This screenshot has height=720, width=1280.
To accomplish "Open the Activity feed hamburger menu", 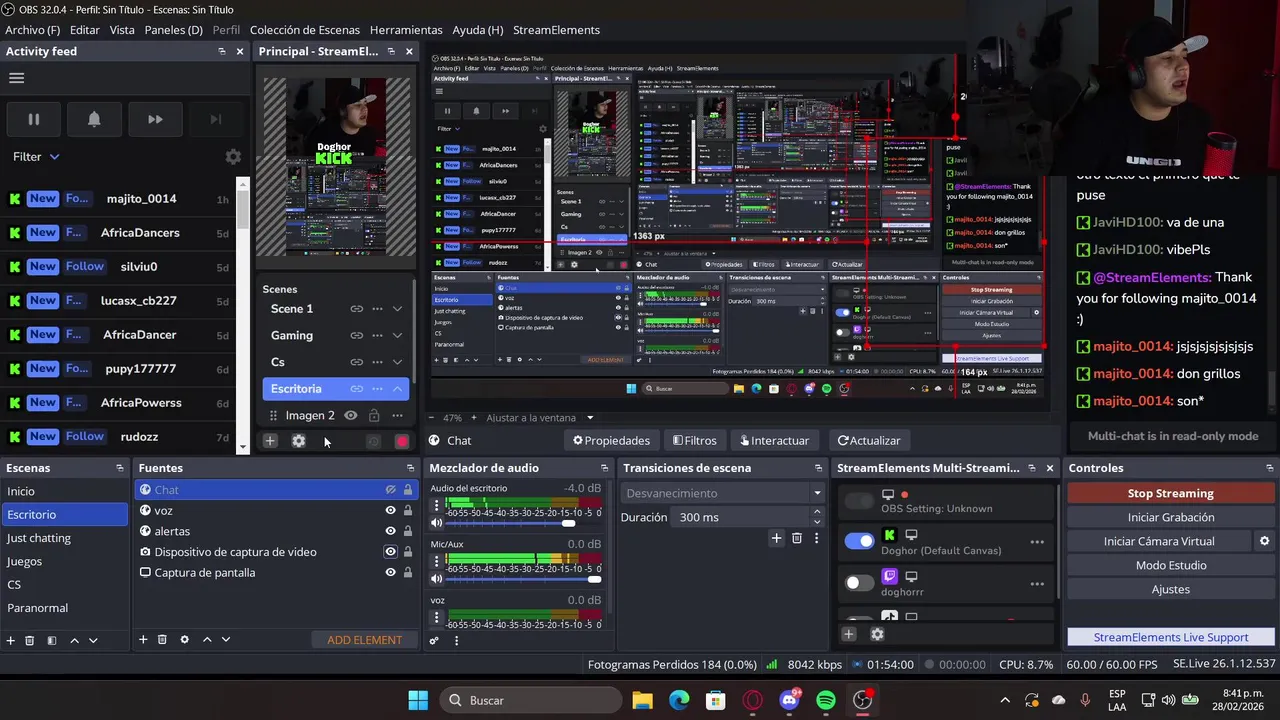I will pyautogui.click(x=16, y=78).
